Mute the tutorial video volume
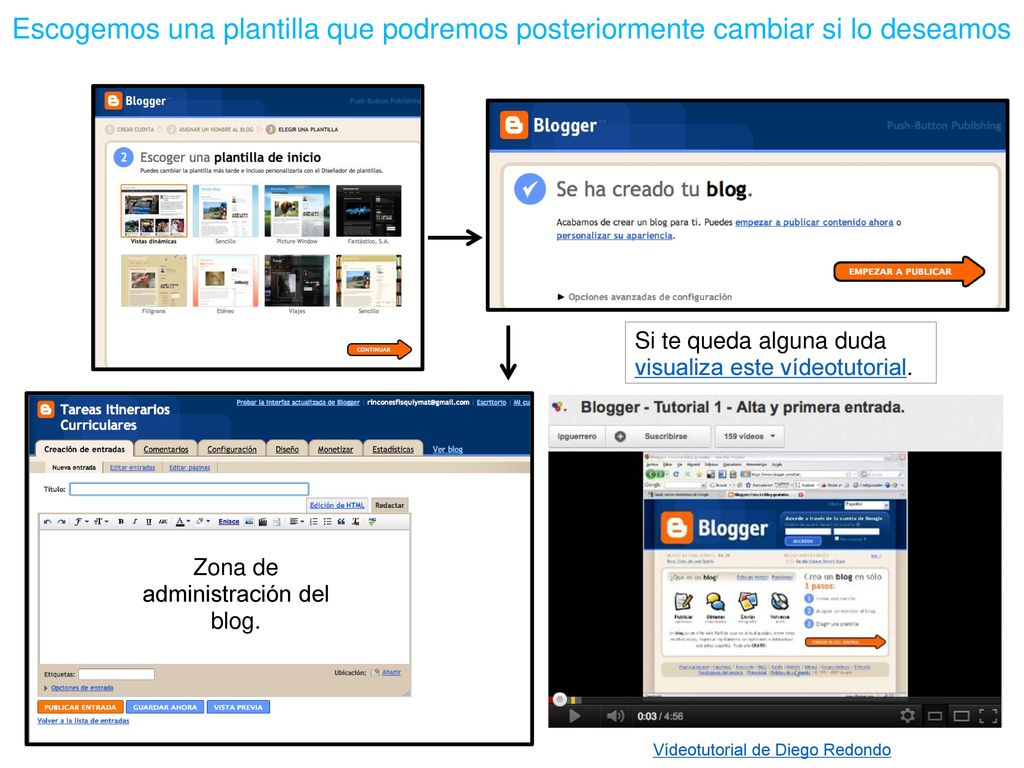 coord(615,716)
